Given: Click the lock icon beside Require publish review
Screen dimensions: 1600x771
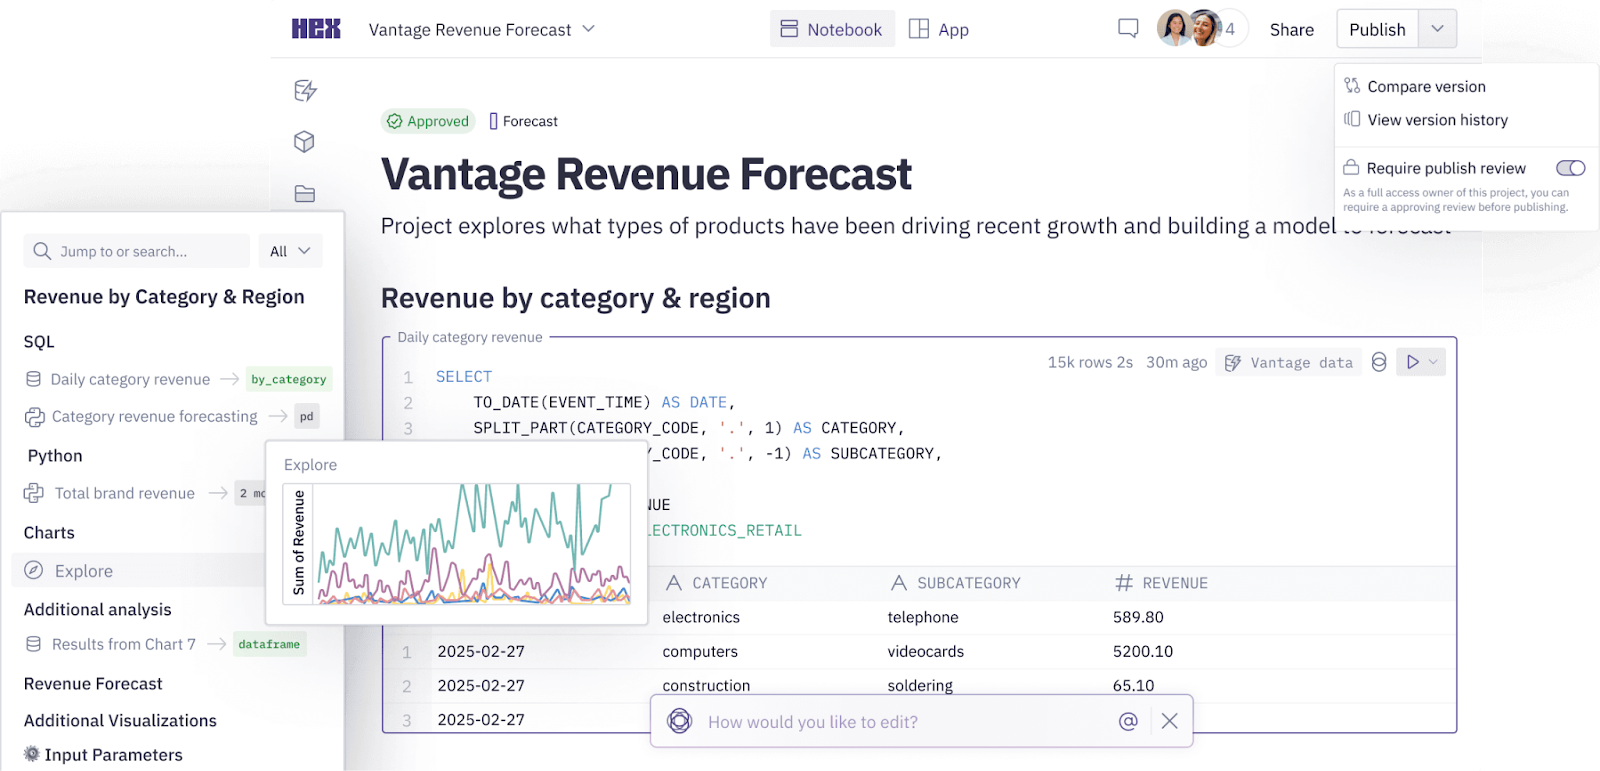Looking at the screenshot, I should [1351, 167].
